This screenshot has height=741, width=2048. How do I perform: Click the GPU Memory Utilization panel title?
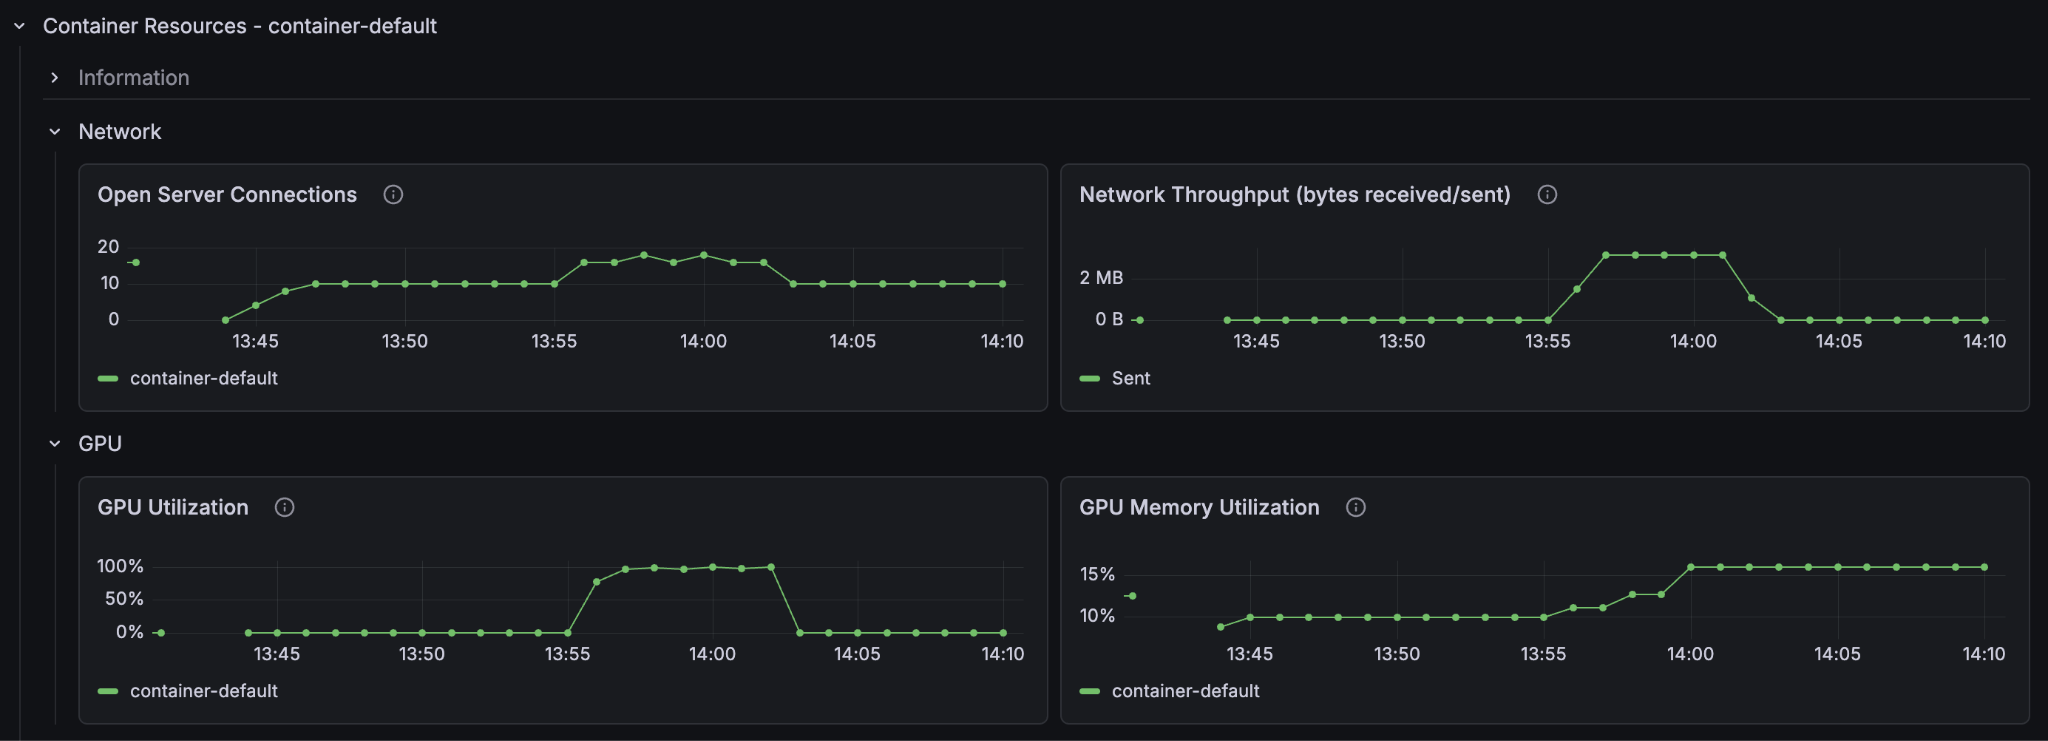point(1199,508)
